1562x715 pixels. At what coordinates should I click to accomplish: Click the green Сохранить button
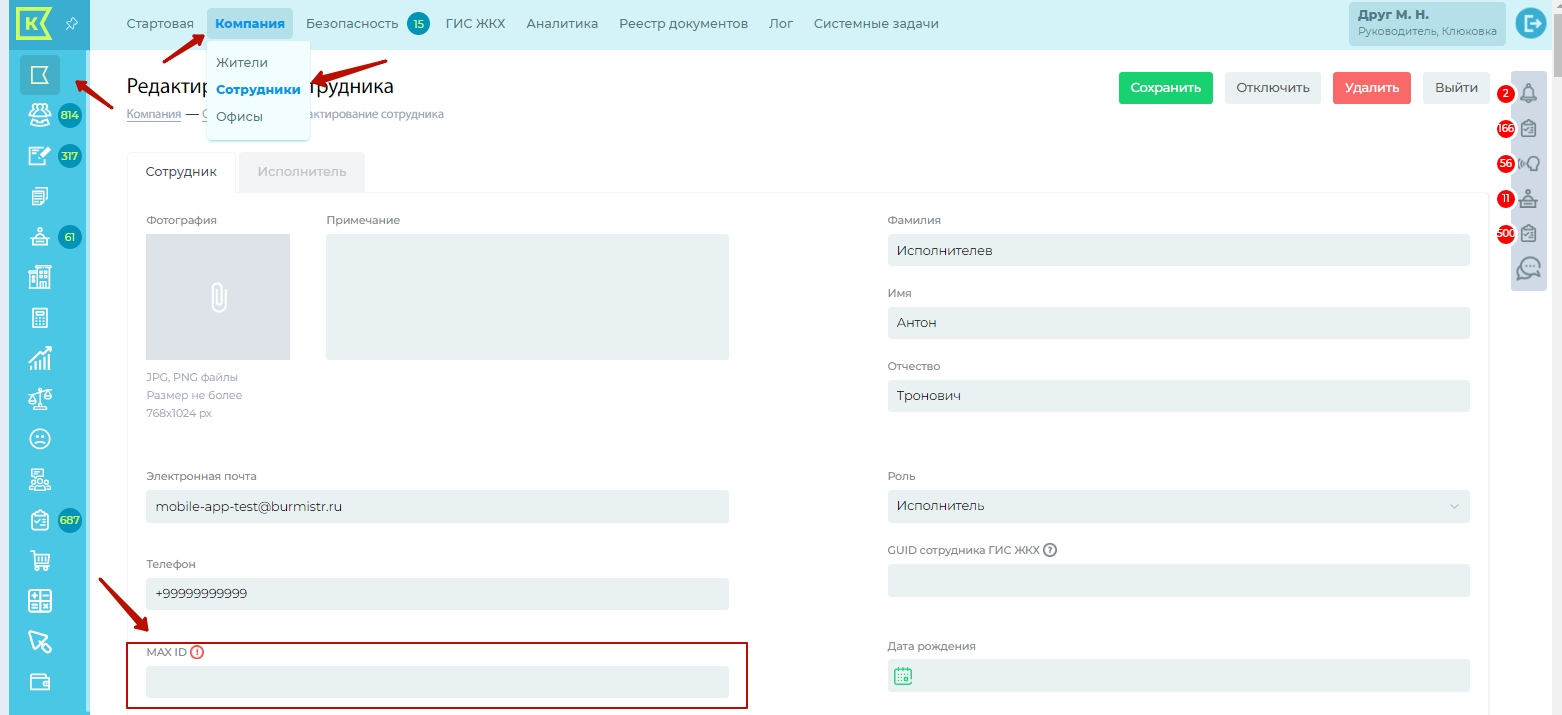(x=1166, y=88)
